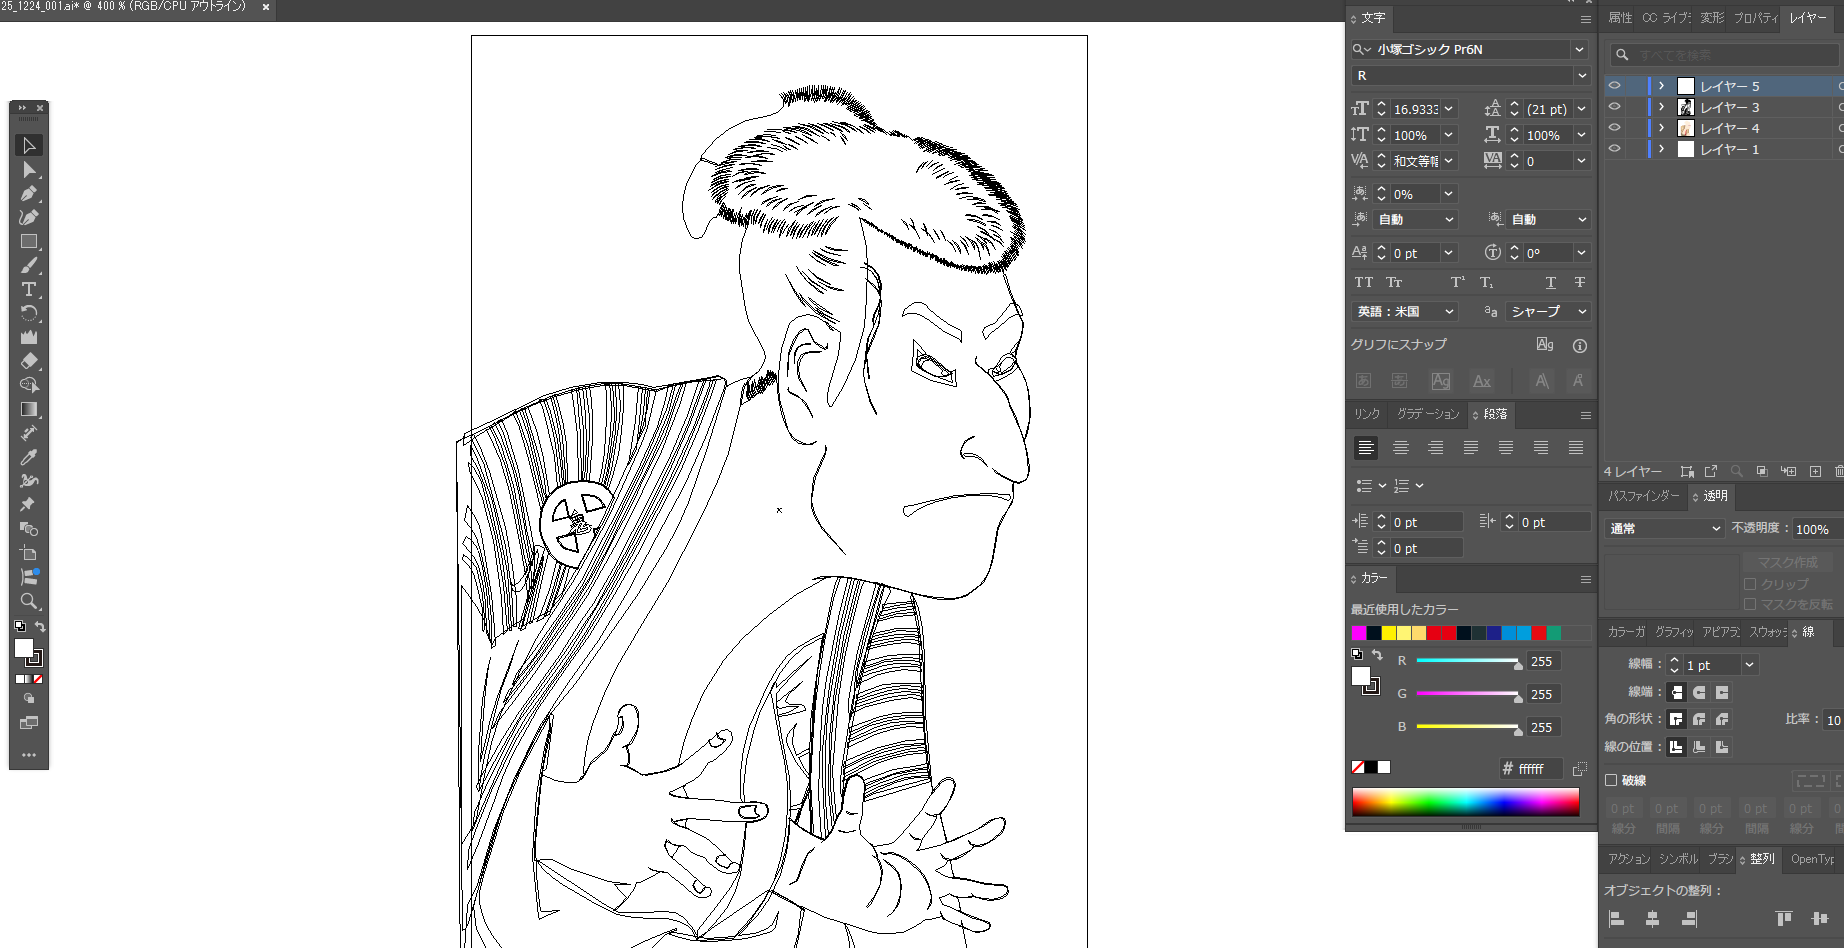The image size is (1844, 948).
Task: Switch to the パスファインダー tab
Action: (x=1643, y=496)
